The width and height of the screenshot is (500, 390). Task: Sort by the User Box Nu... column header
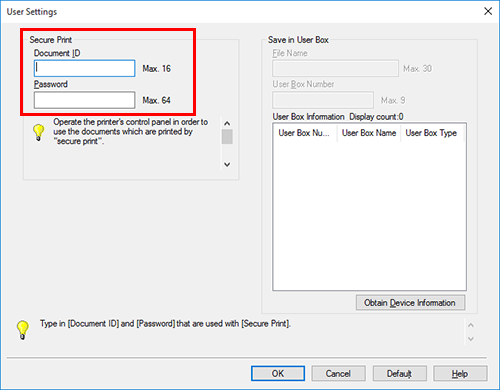click(305, 133)
